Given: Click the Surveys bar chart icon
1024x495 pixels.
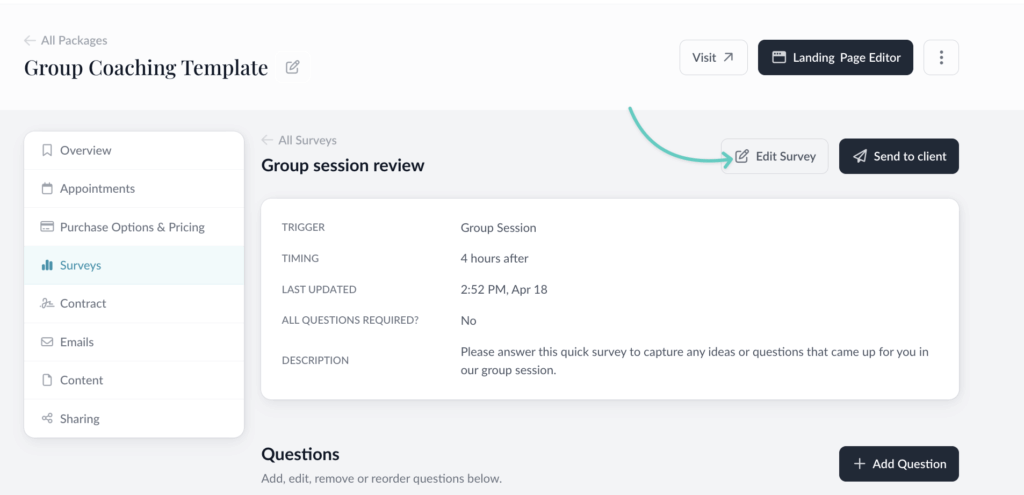Looking at the screenshot, I should point(47,265).
